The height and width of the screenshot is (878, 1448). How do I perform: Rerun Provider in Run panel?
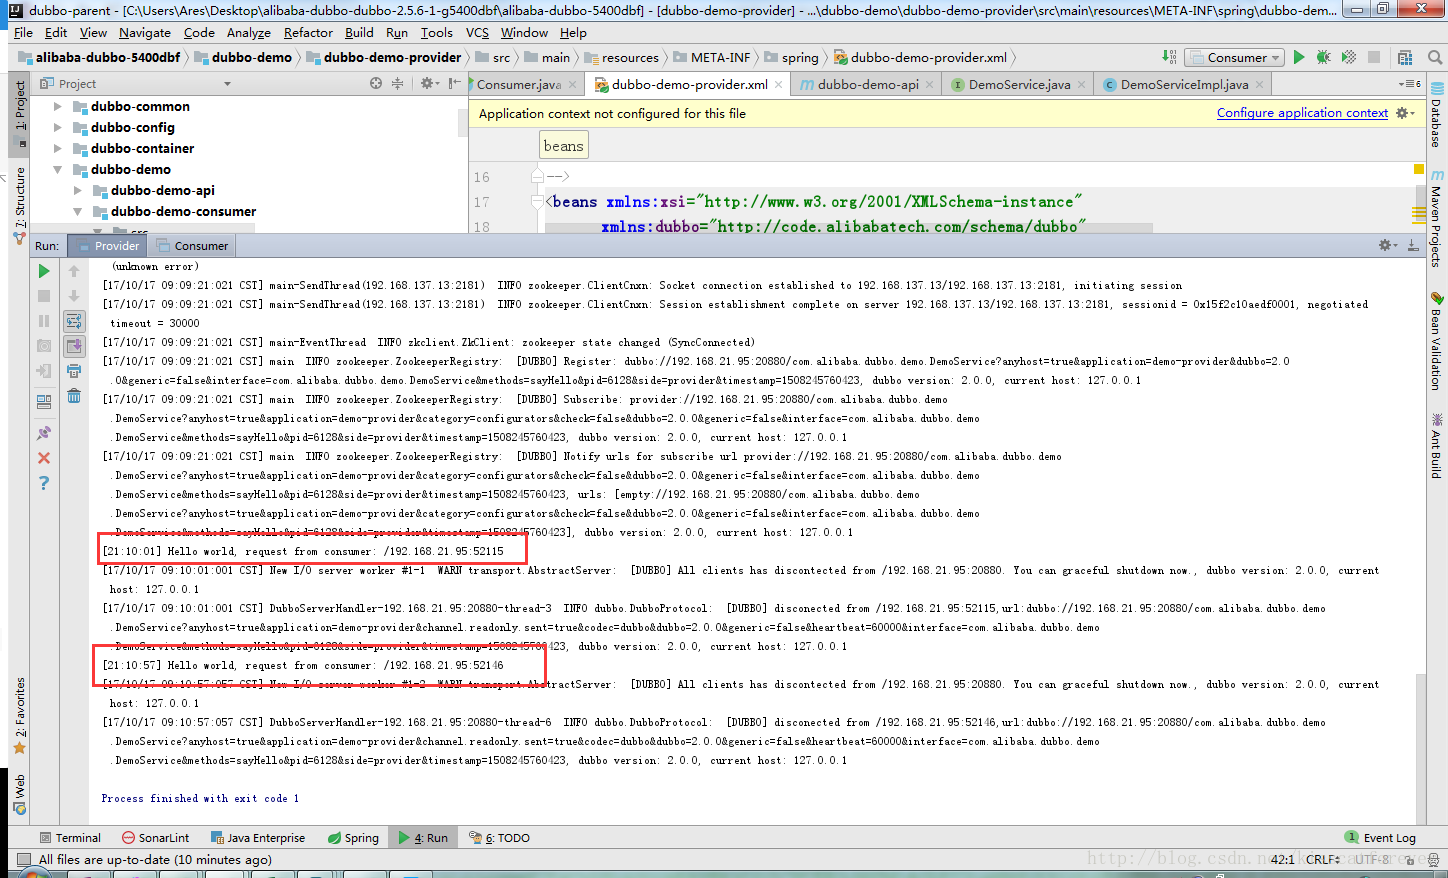(44, 271)
